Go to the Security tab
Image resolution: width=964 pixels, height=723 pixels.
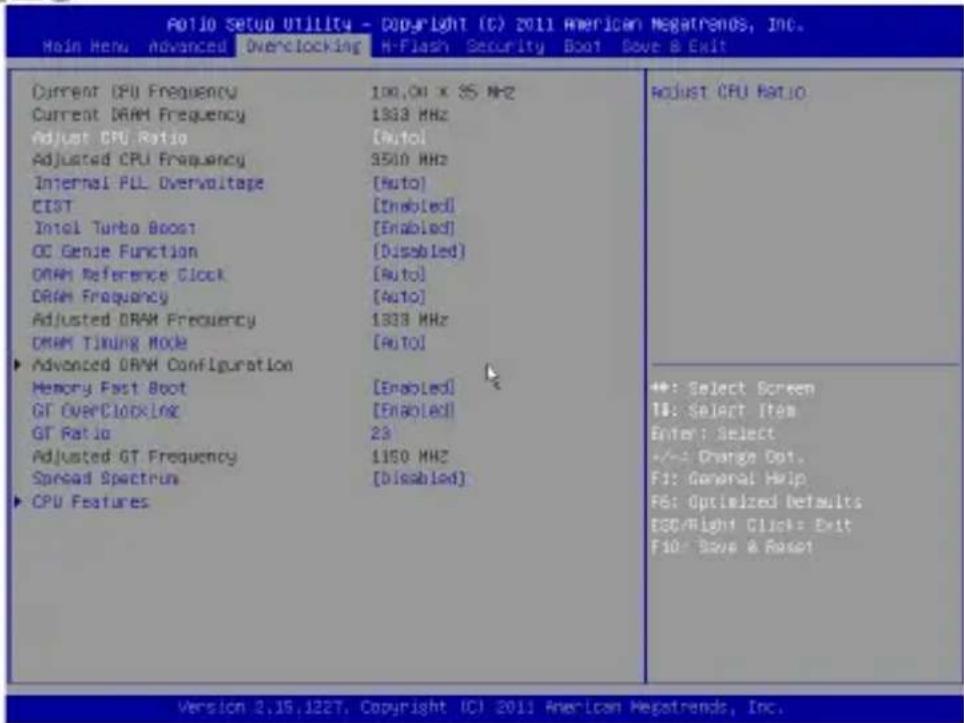505,47
